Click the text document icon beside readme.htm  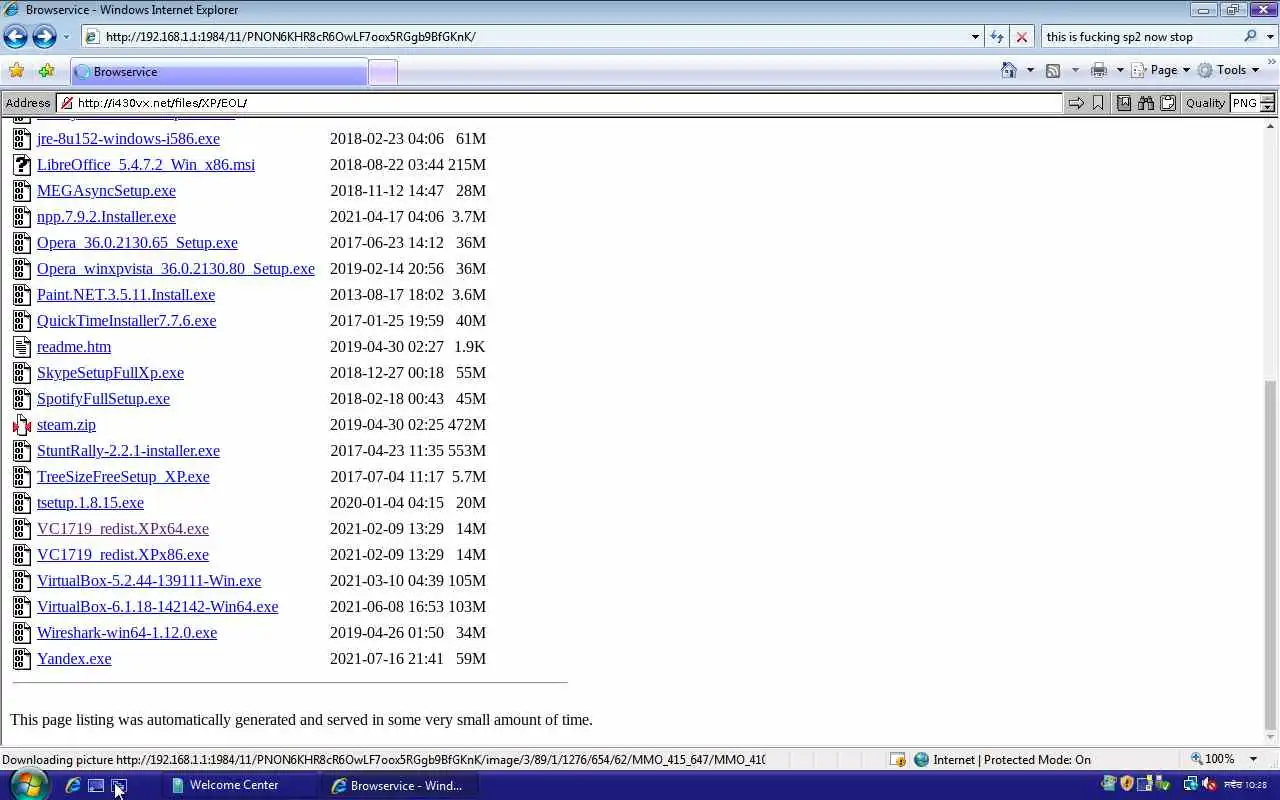point(22,347)
